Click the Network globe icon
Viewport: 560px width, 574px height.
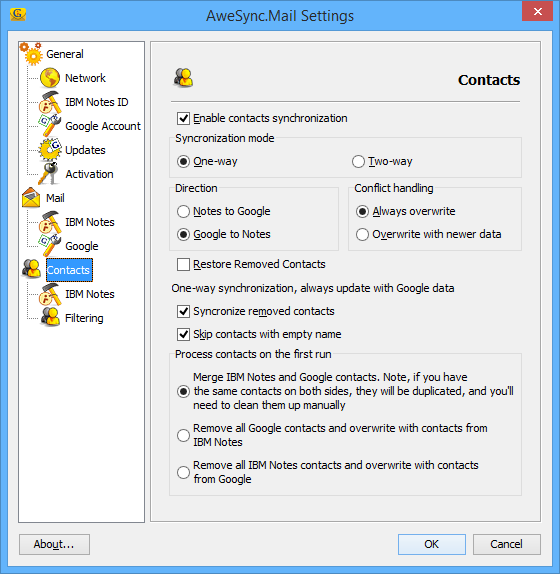(50, 78)
